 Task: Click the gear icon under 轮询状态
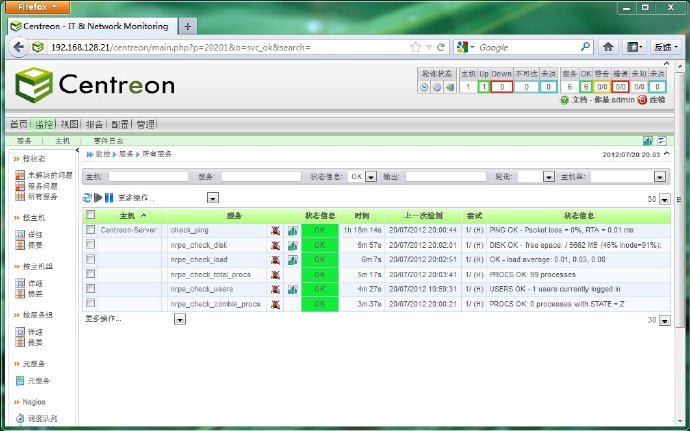[437, 87]
